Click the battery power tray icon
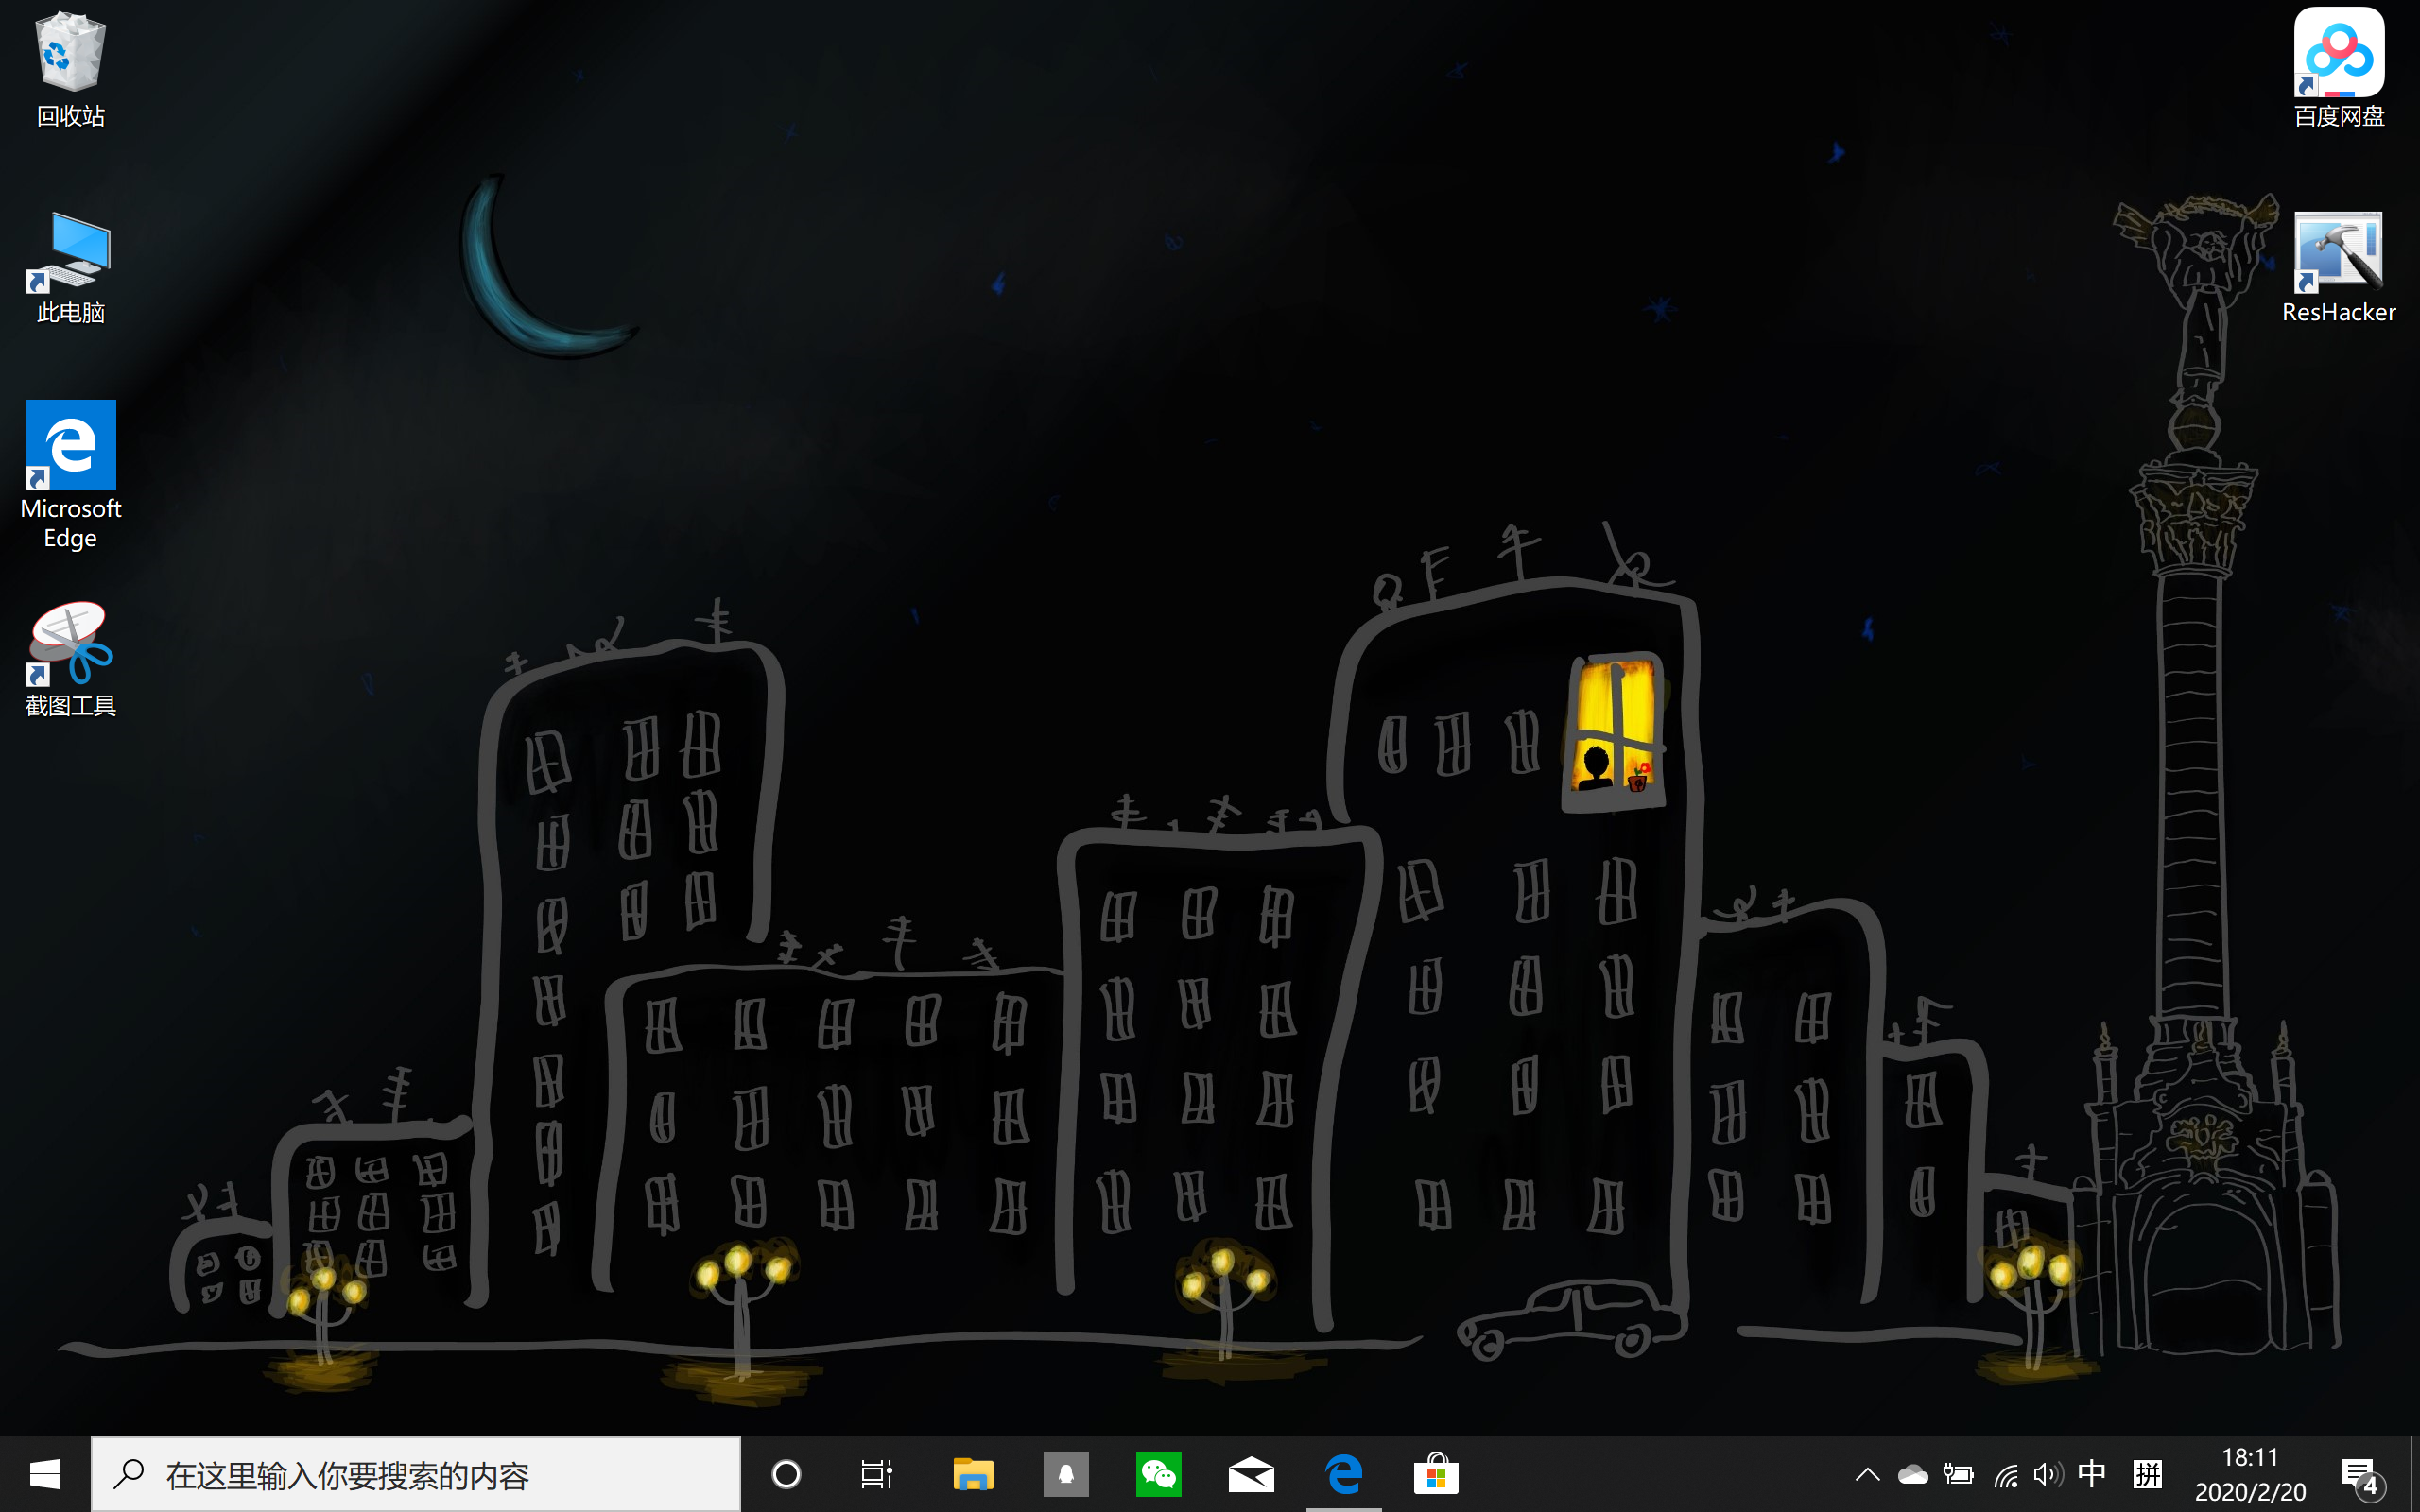Viewport: 2420px width, 1512px height. click(x=1958, y=1474)
